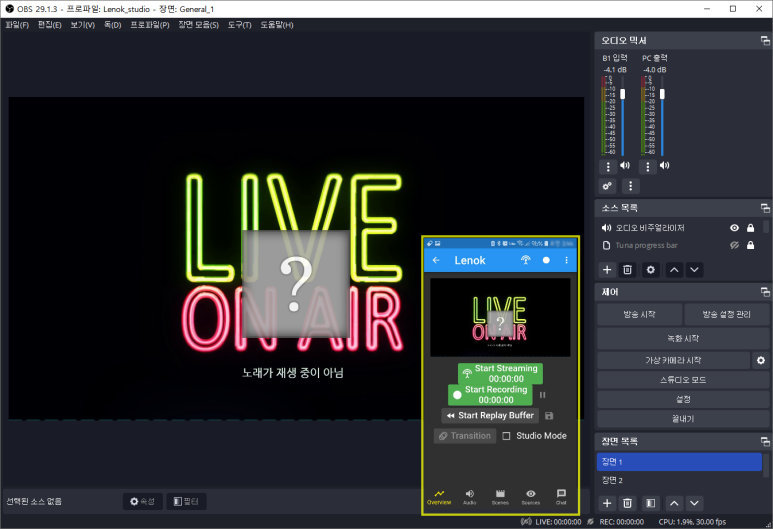This screenshot has width=773, height=529.
Task: Click the 속성 properties button
Action: coord(142,501)
